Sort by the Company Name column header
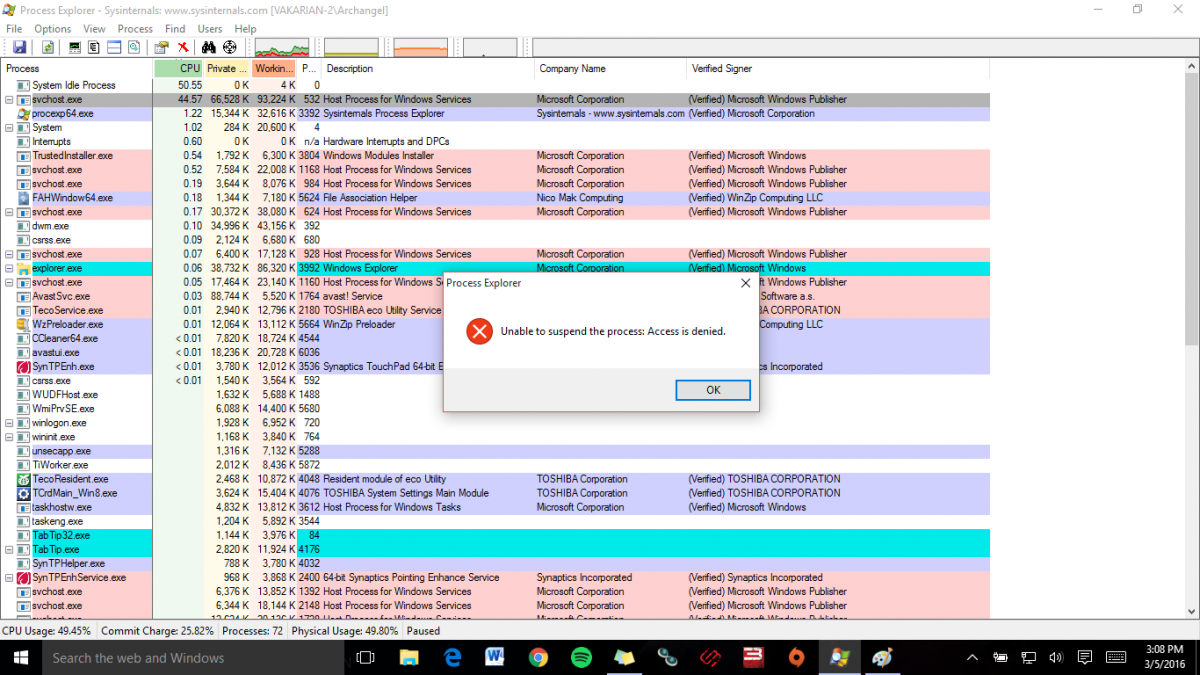Screen dimensions: 1200x675 point(611,68)
